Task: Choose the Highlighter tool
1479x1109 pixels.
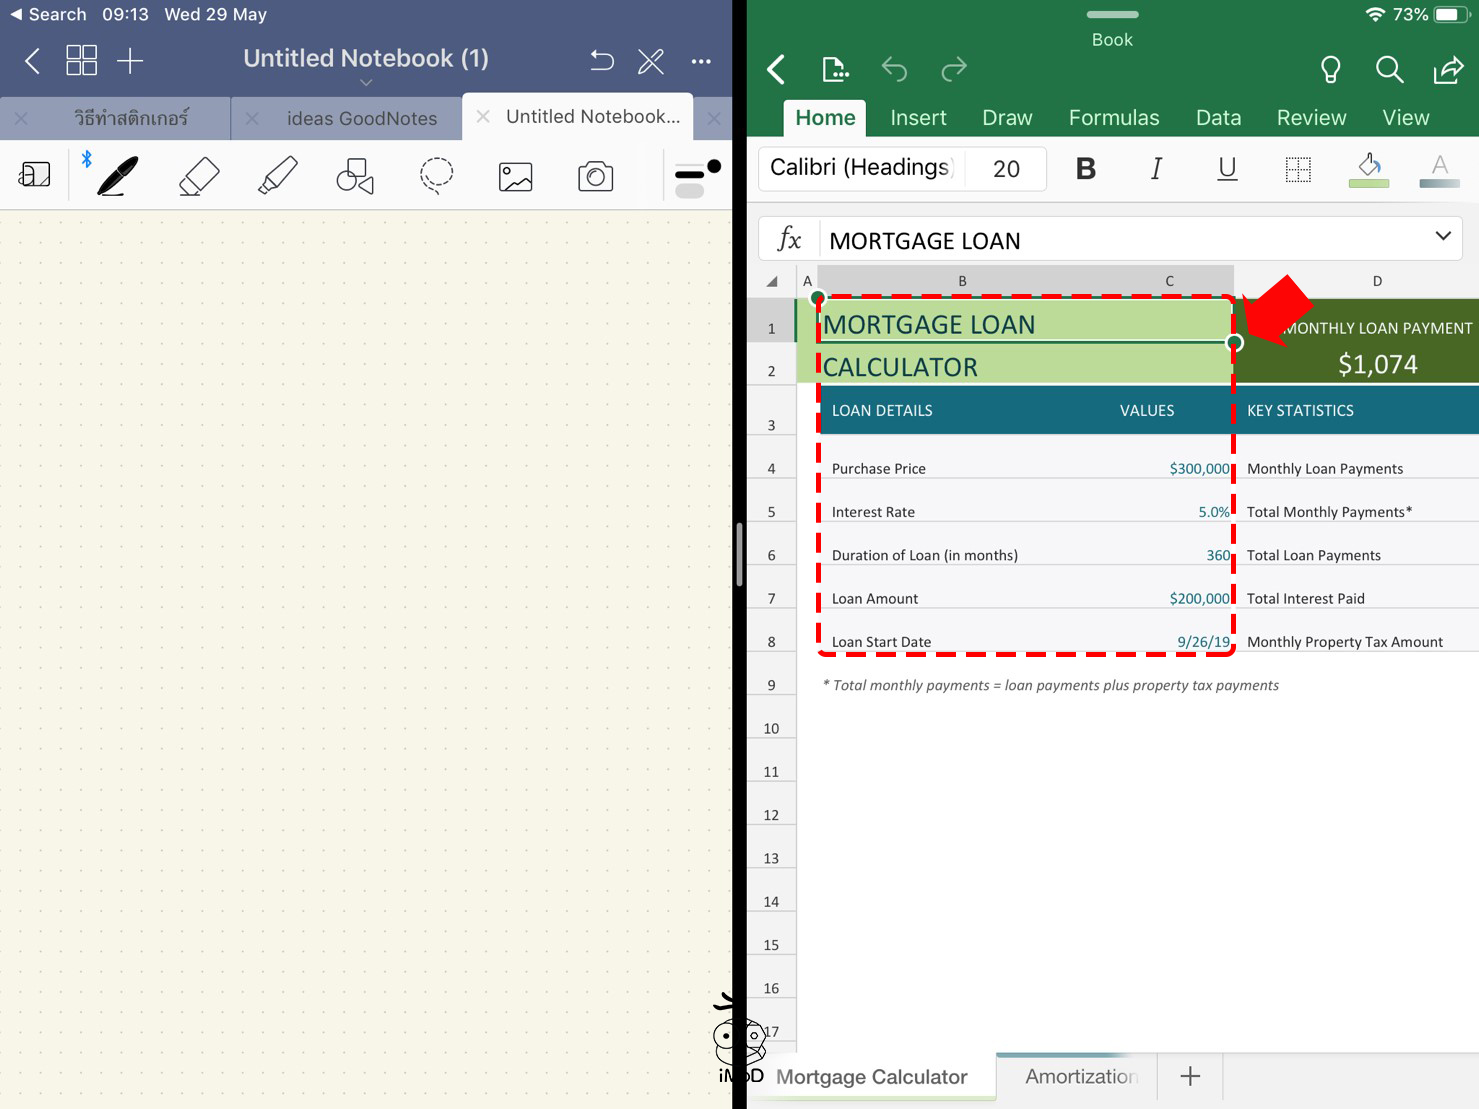Action: point(277,176)
